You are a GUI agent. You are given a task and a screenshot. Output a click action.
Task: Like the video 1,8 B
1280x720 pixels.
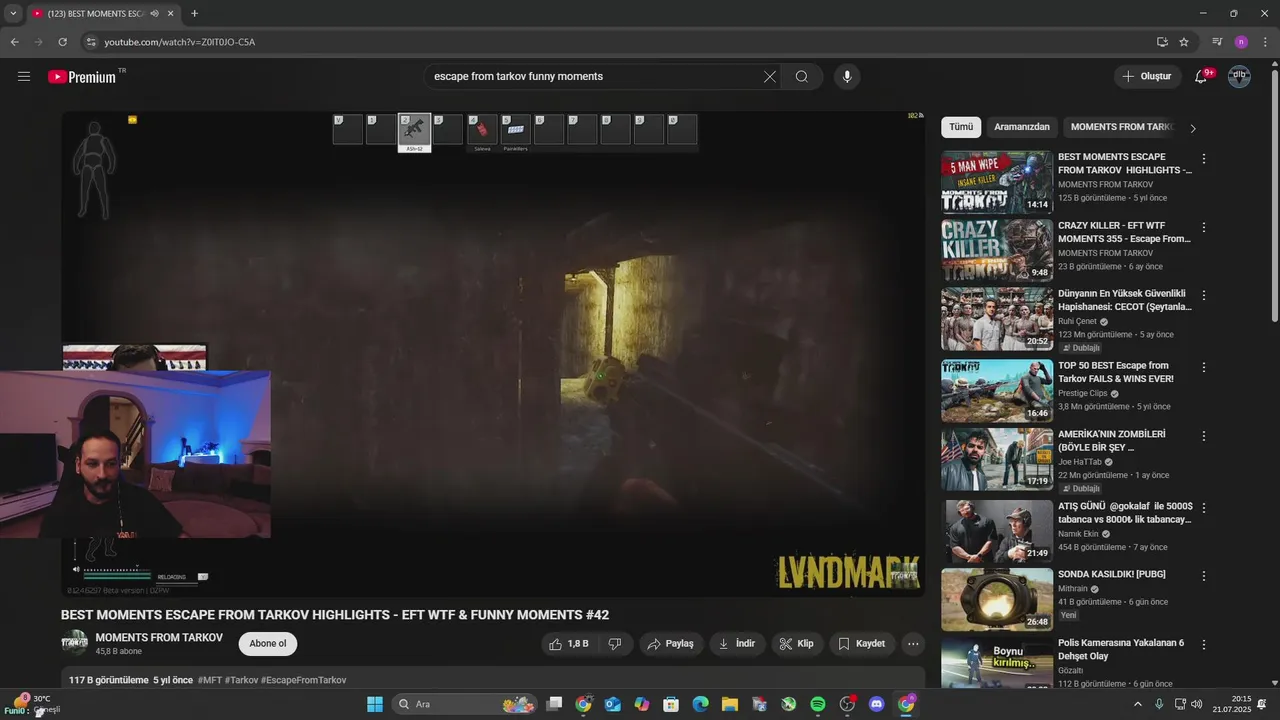pos(569,643)
